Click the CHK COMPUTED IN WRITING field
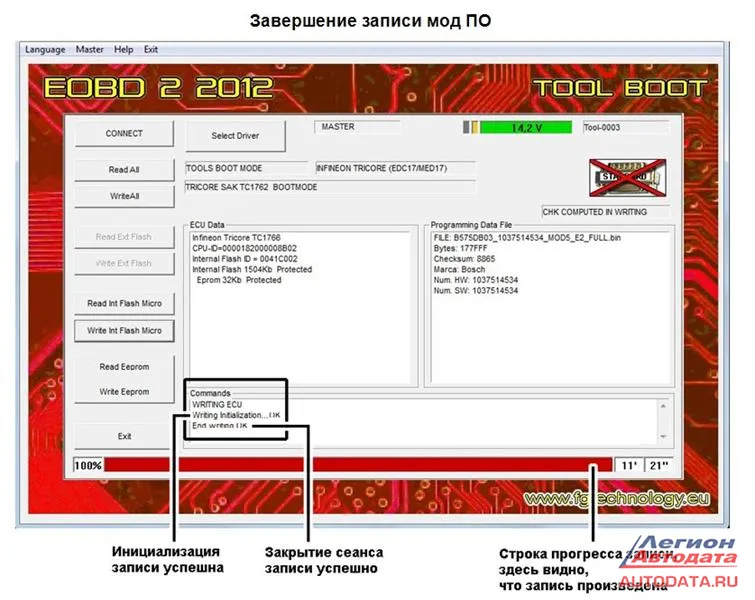755x600 pixels. coord(606,212)
